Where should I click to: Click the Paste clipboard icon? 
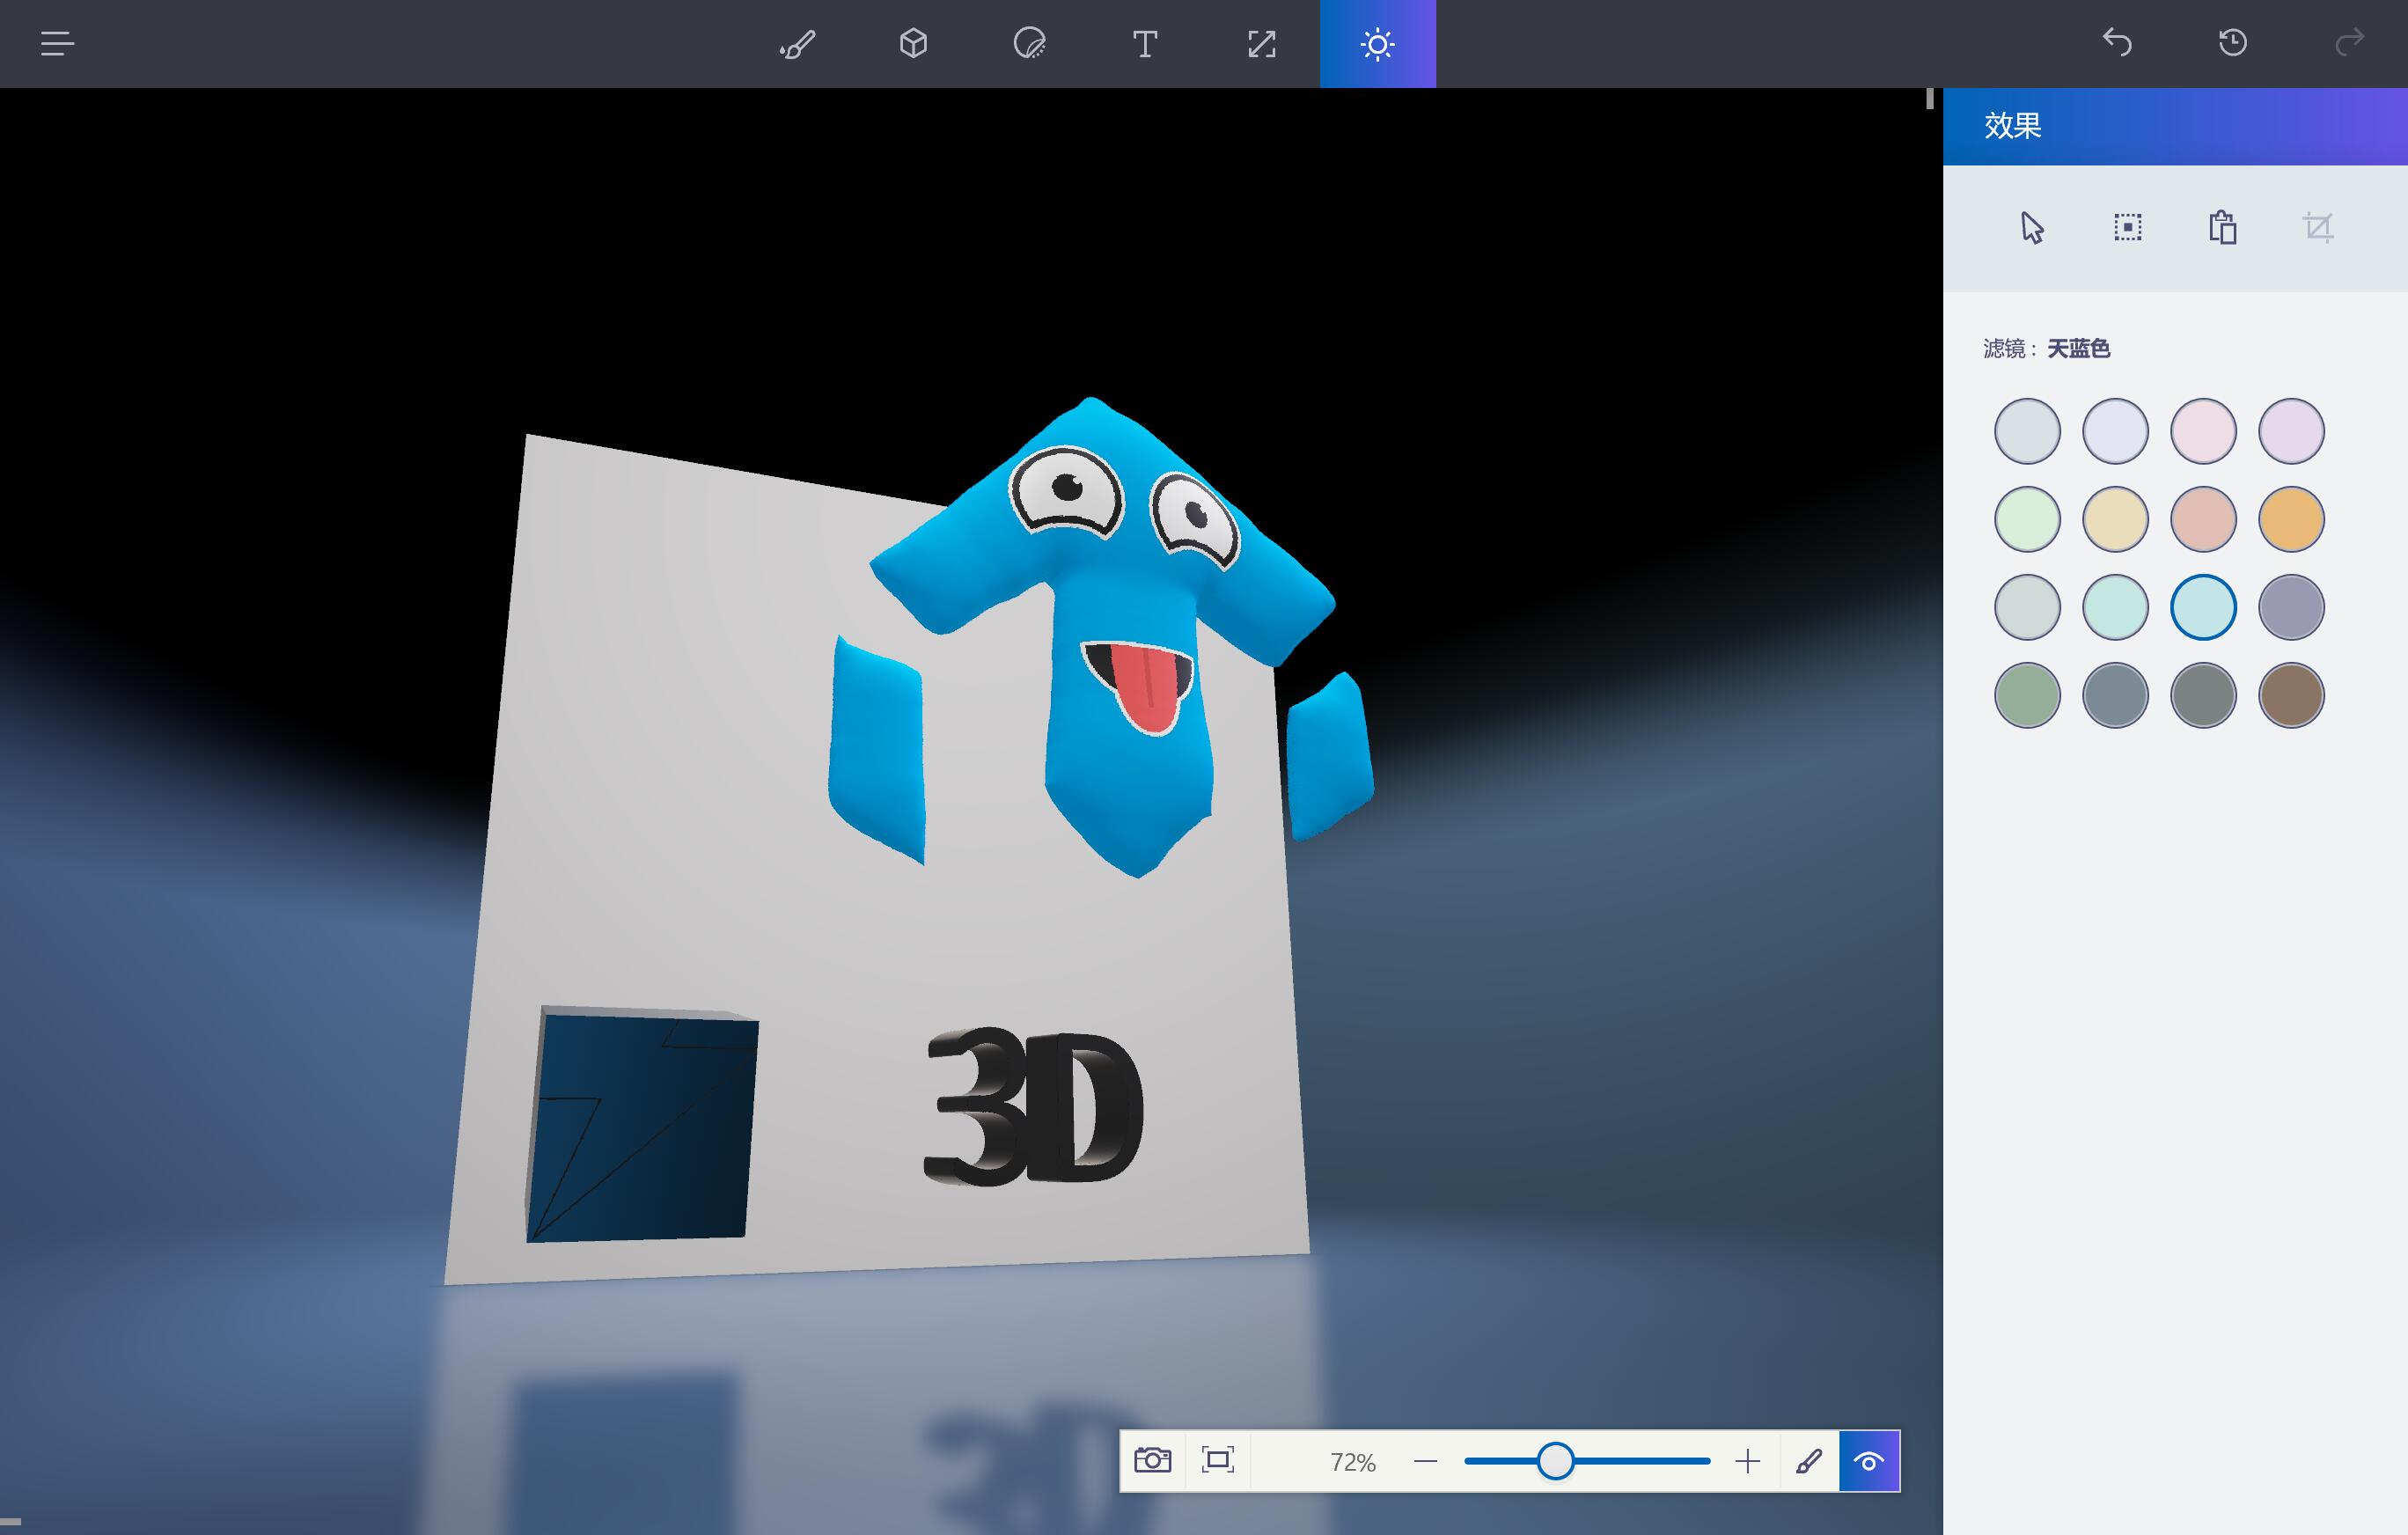[2222, 228]
